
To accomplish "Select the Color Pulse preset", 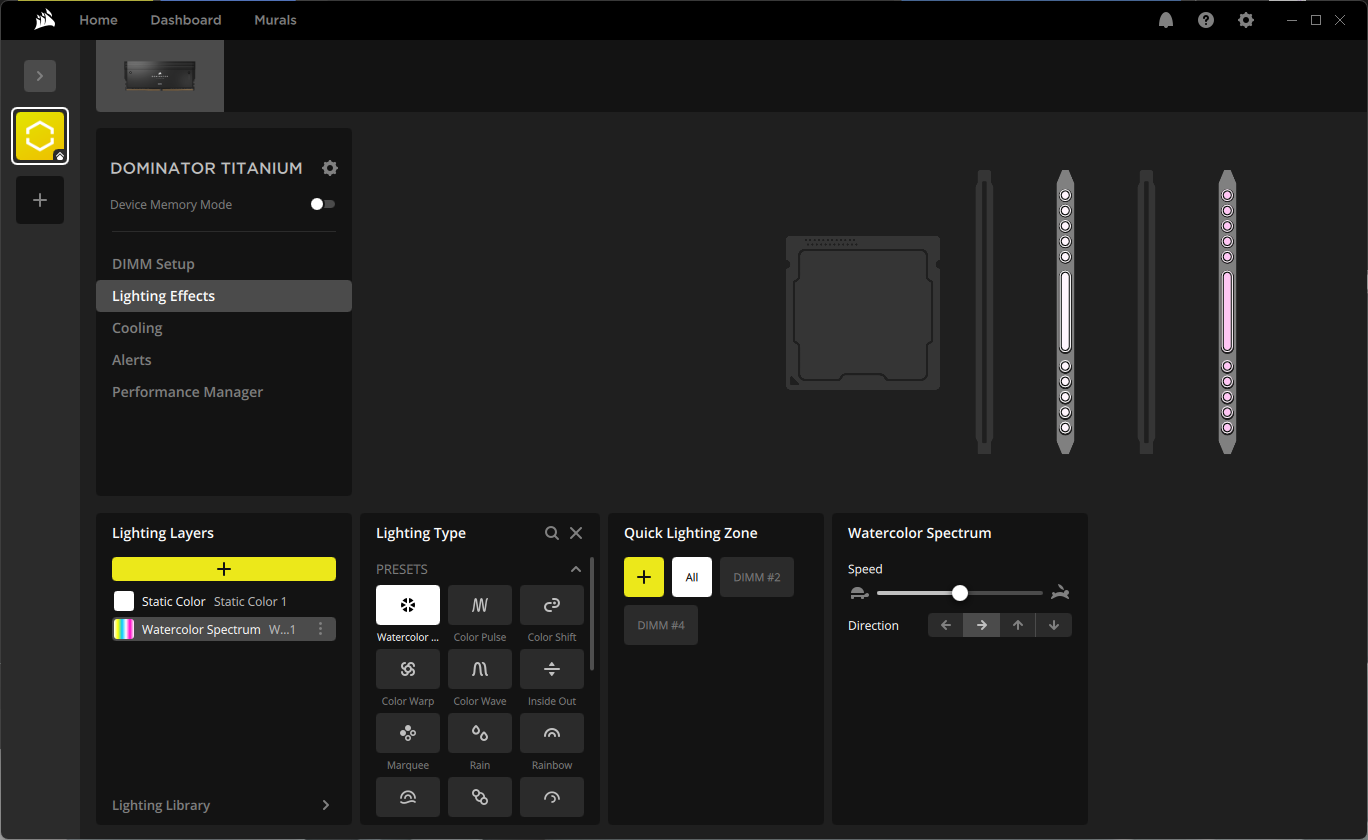I will [x=480, y=605].
